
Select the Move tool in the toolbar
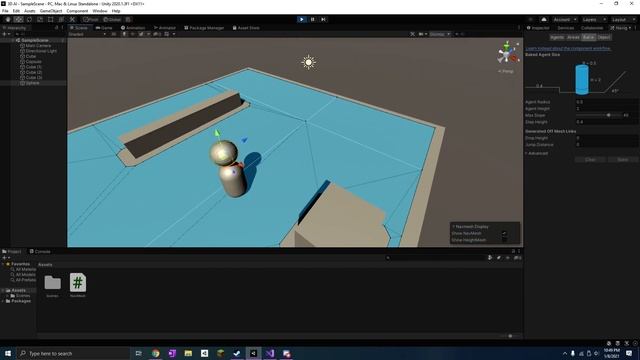(18, 19)
